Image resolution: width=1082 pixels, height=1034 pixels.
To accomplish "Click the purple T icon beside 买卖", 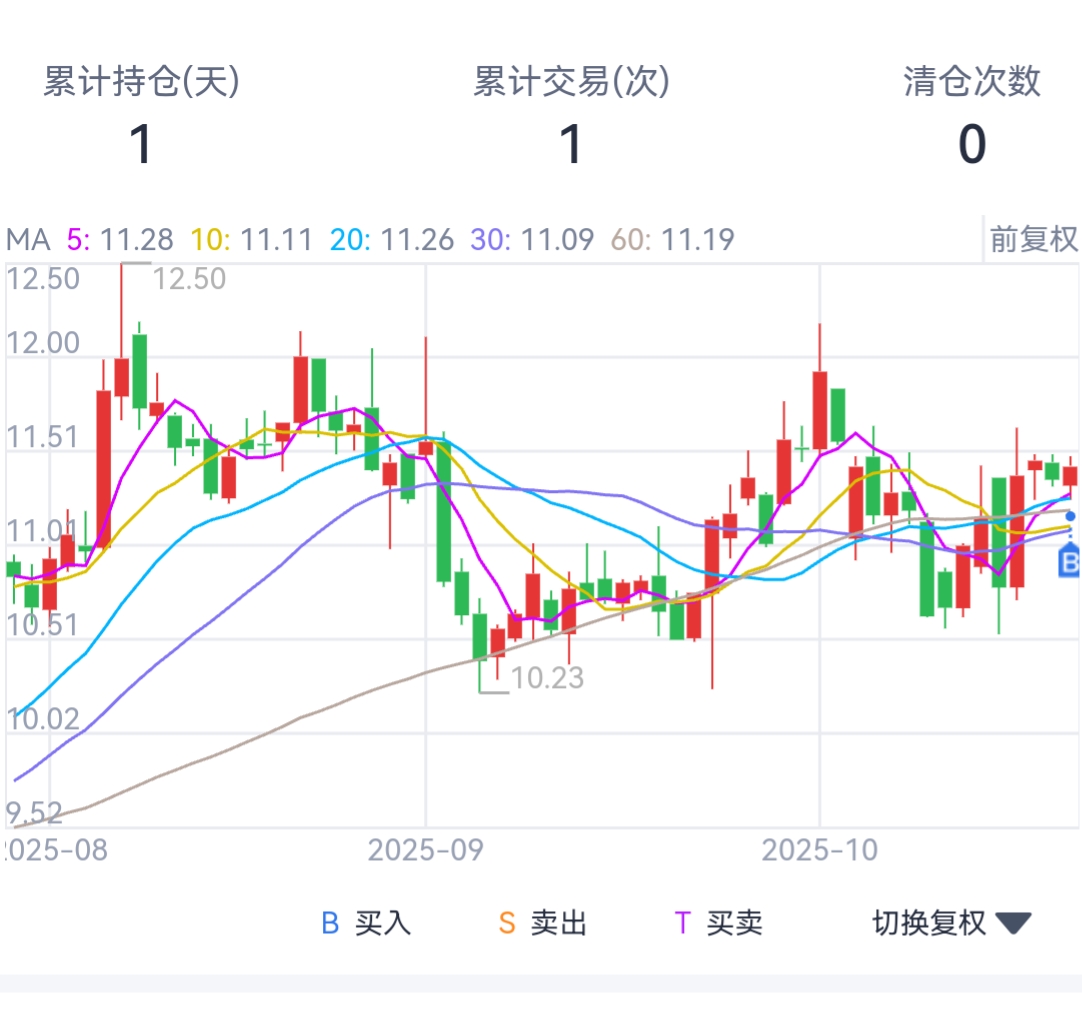I will tap(683, 923).
